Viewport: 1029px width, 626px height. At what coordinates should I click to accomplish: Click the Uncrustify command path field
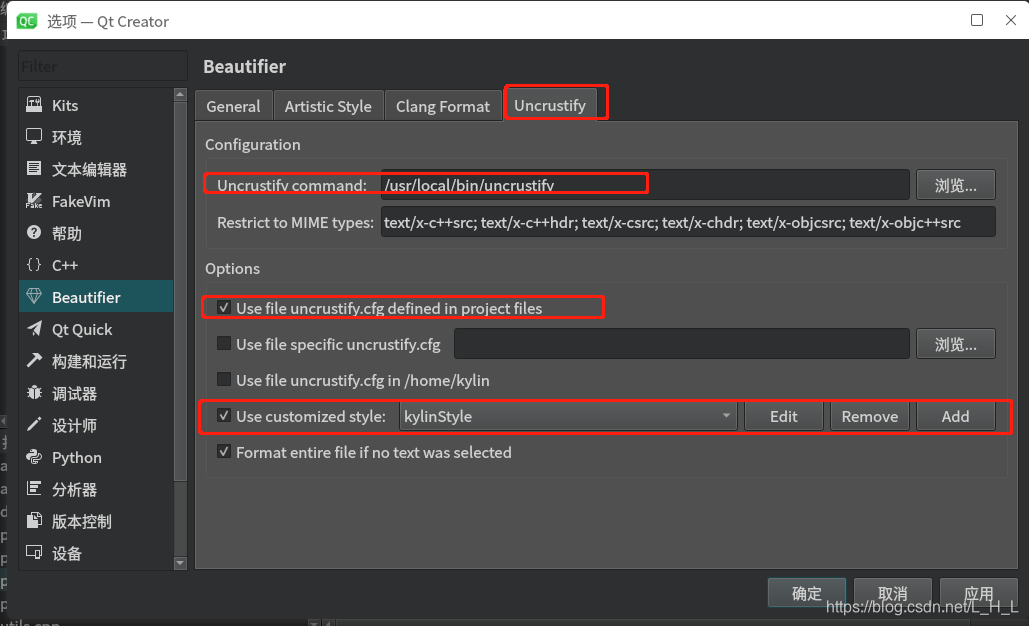coord(645,185)
